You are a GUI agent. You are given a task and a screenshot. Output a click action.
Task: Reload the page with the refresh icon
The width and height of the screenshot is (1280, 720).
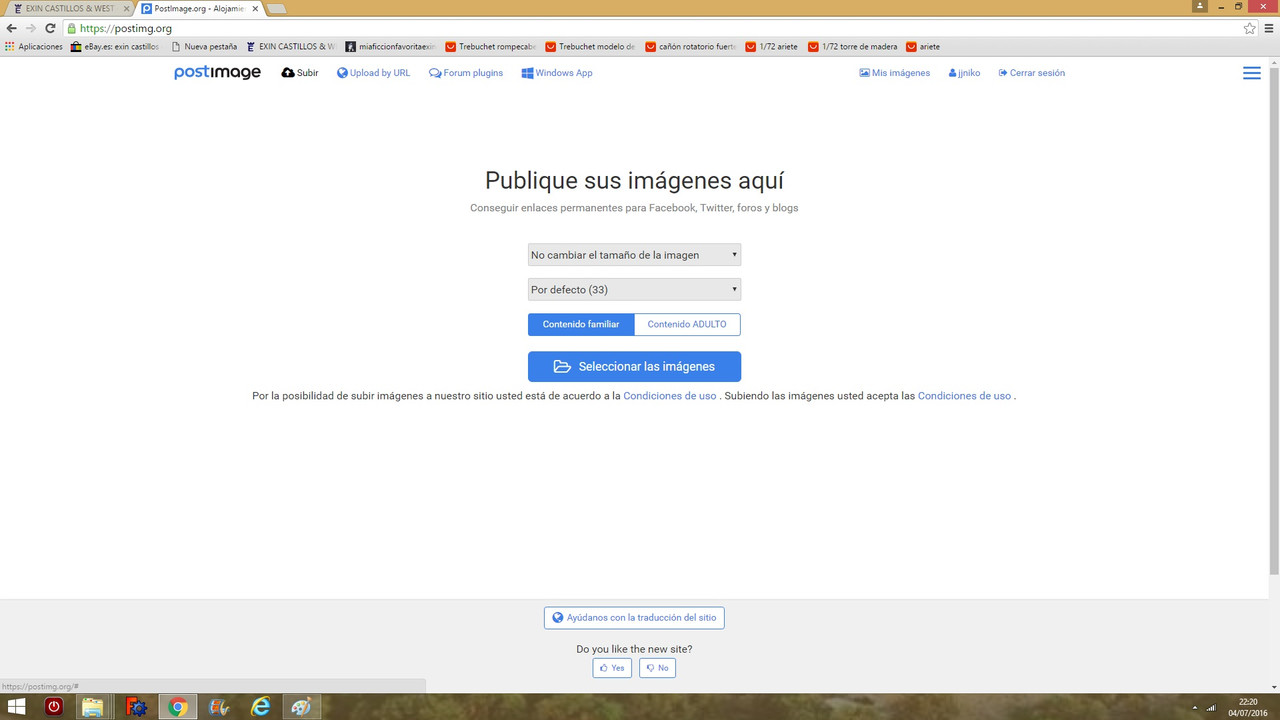point(49,28)
